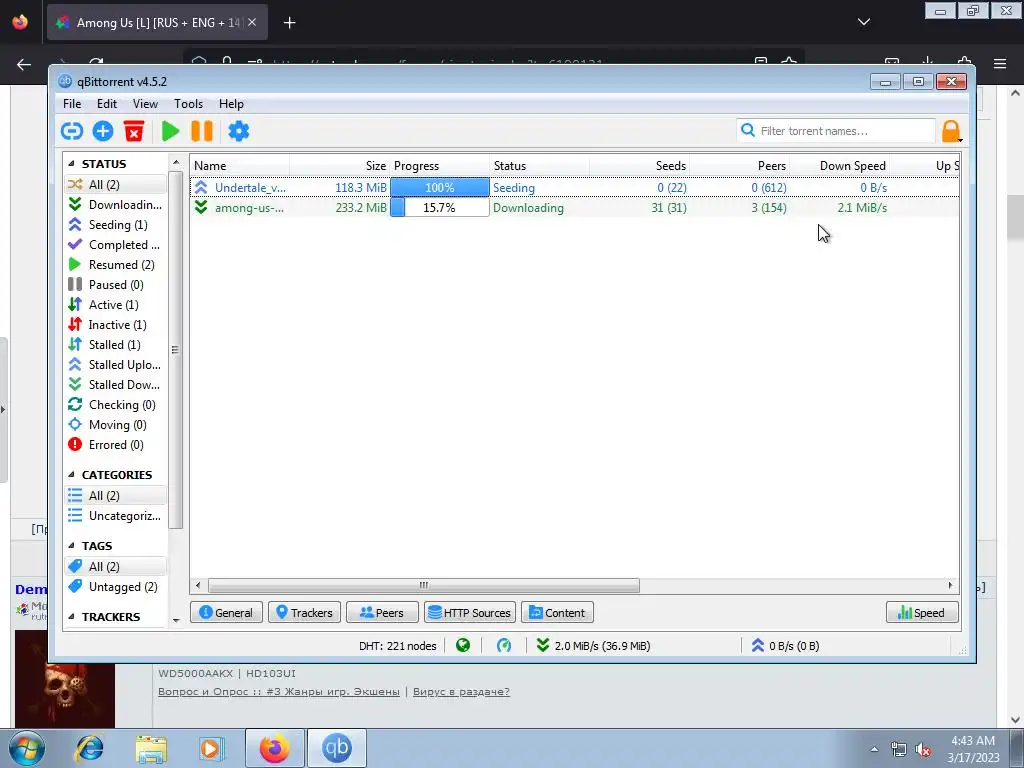Viewport: 1024px width, 768px height.
Task: Open a new tab in Firefox
Action: point(289,23)
